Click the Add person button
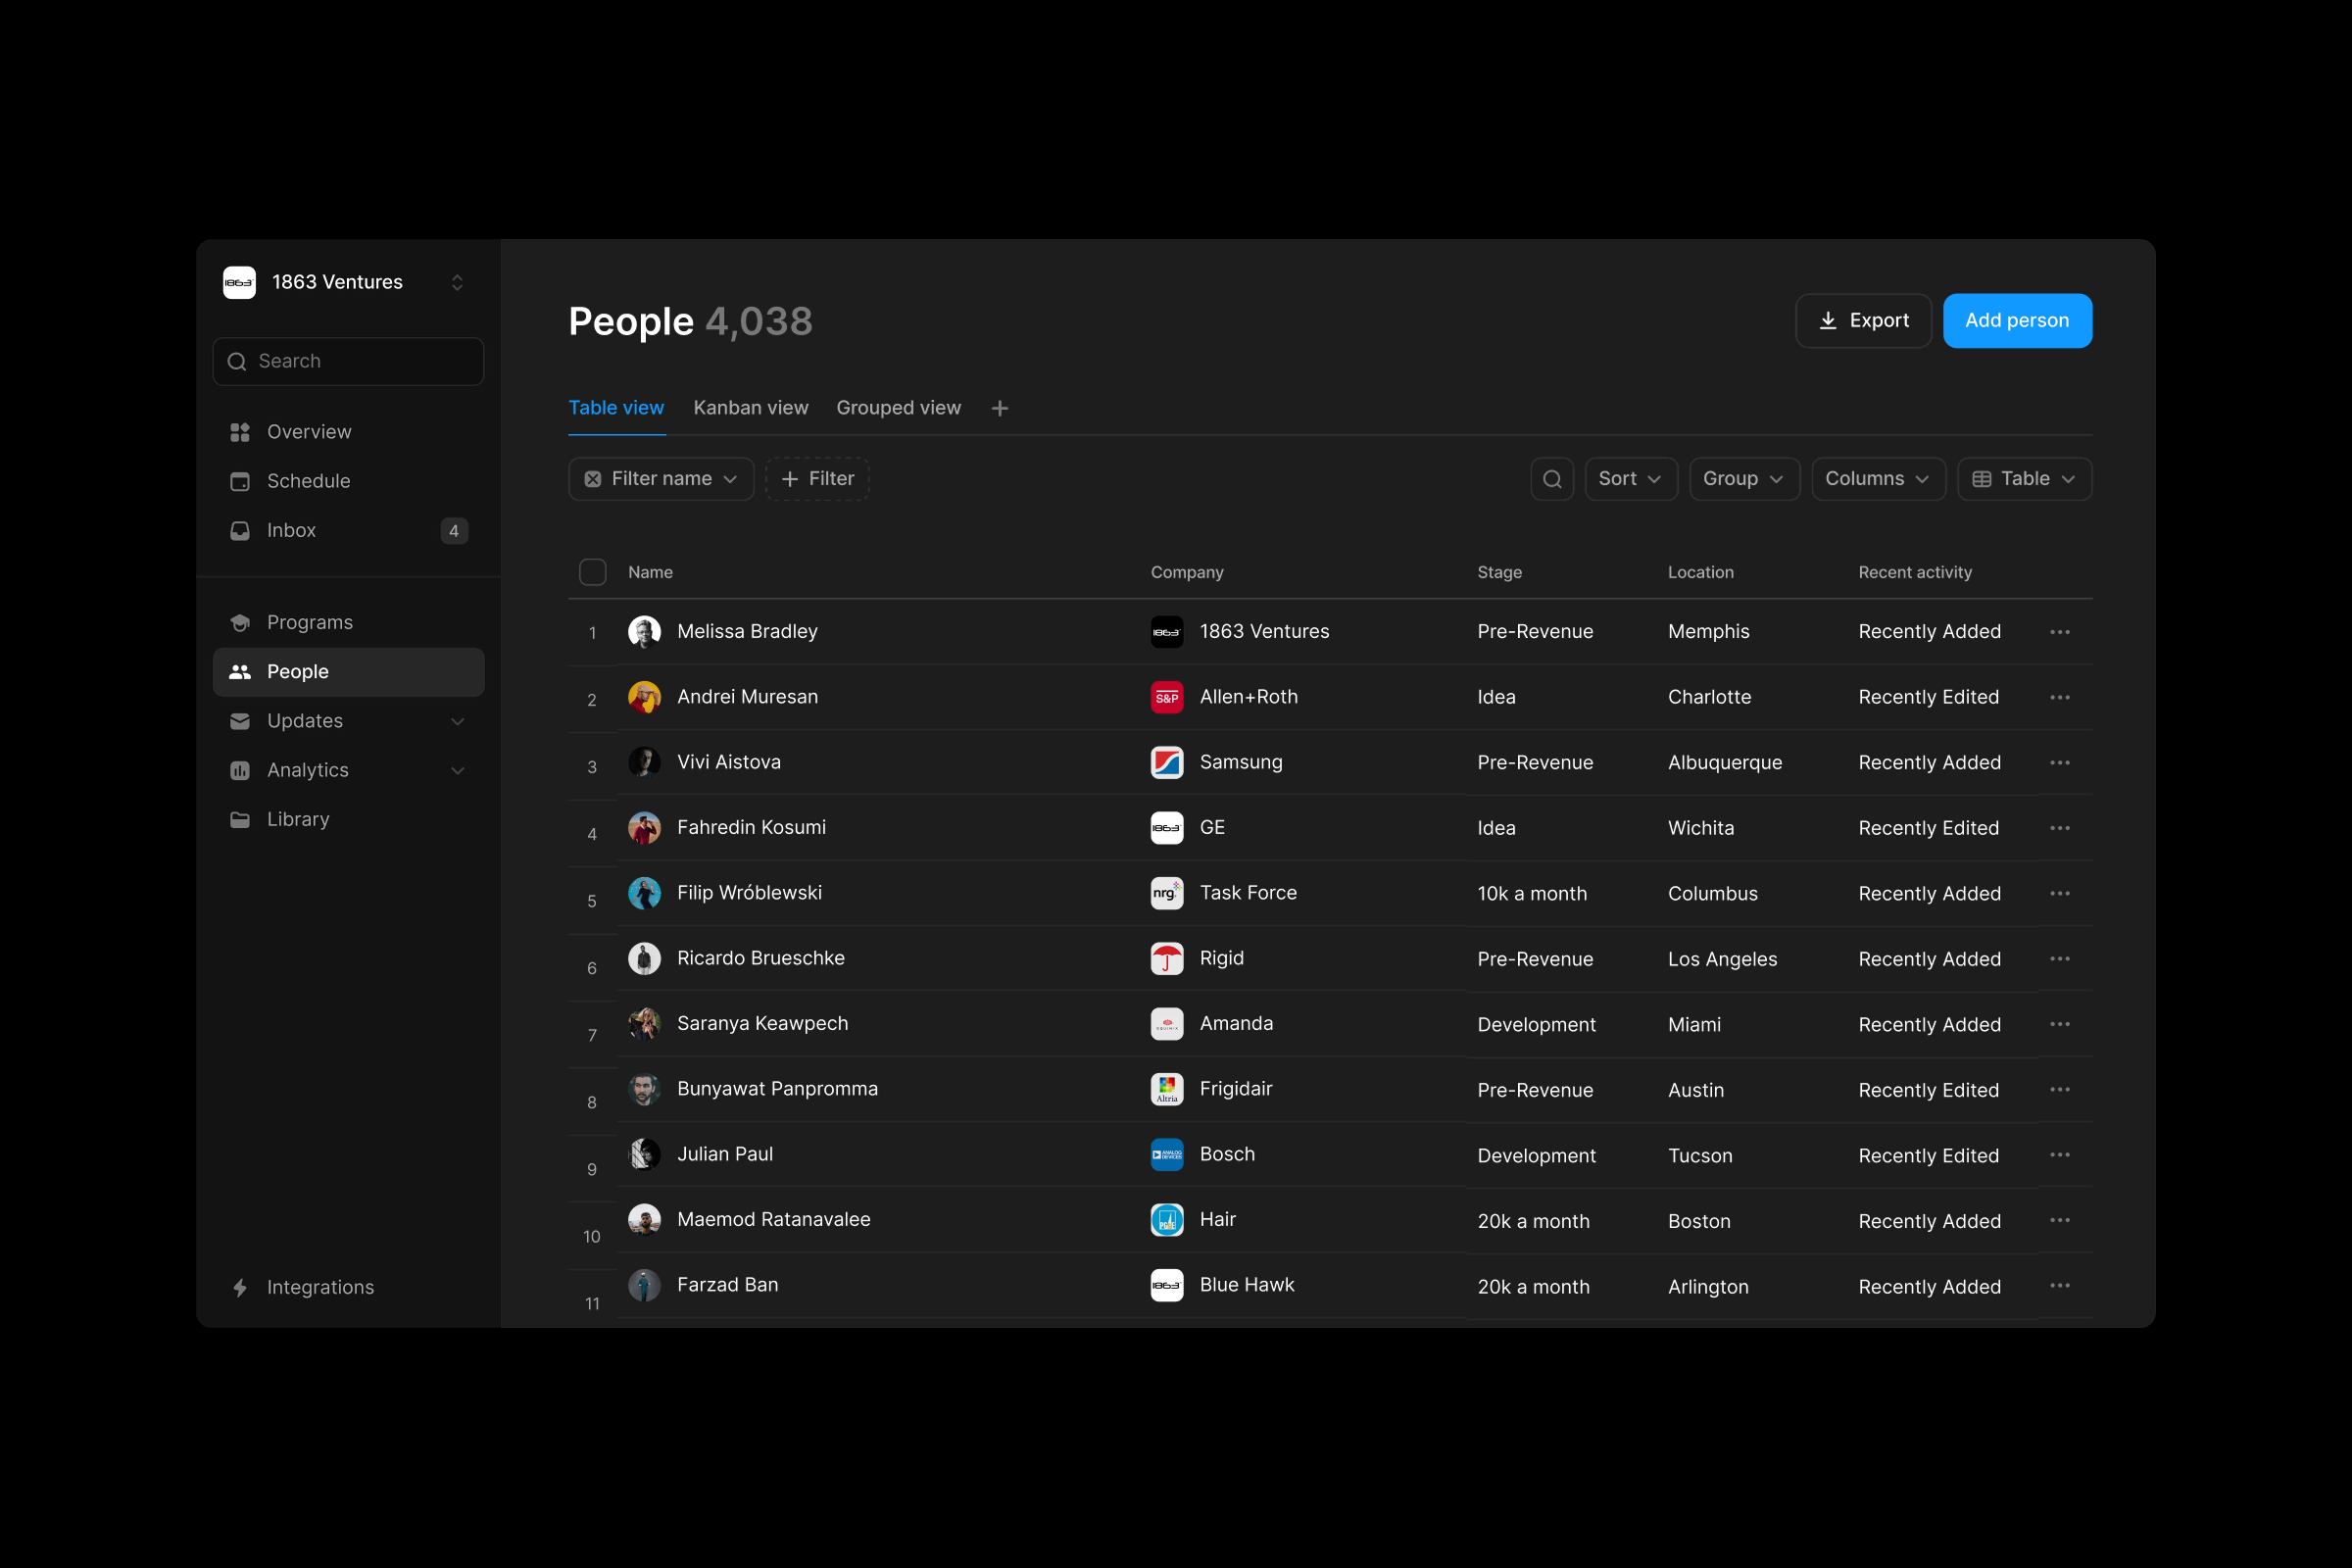Screen dimensions: 2352x1568 pyautogui.click(x=2016, y=320)
